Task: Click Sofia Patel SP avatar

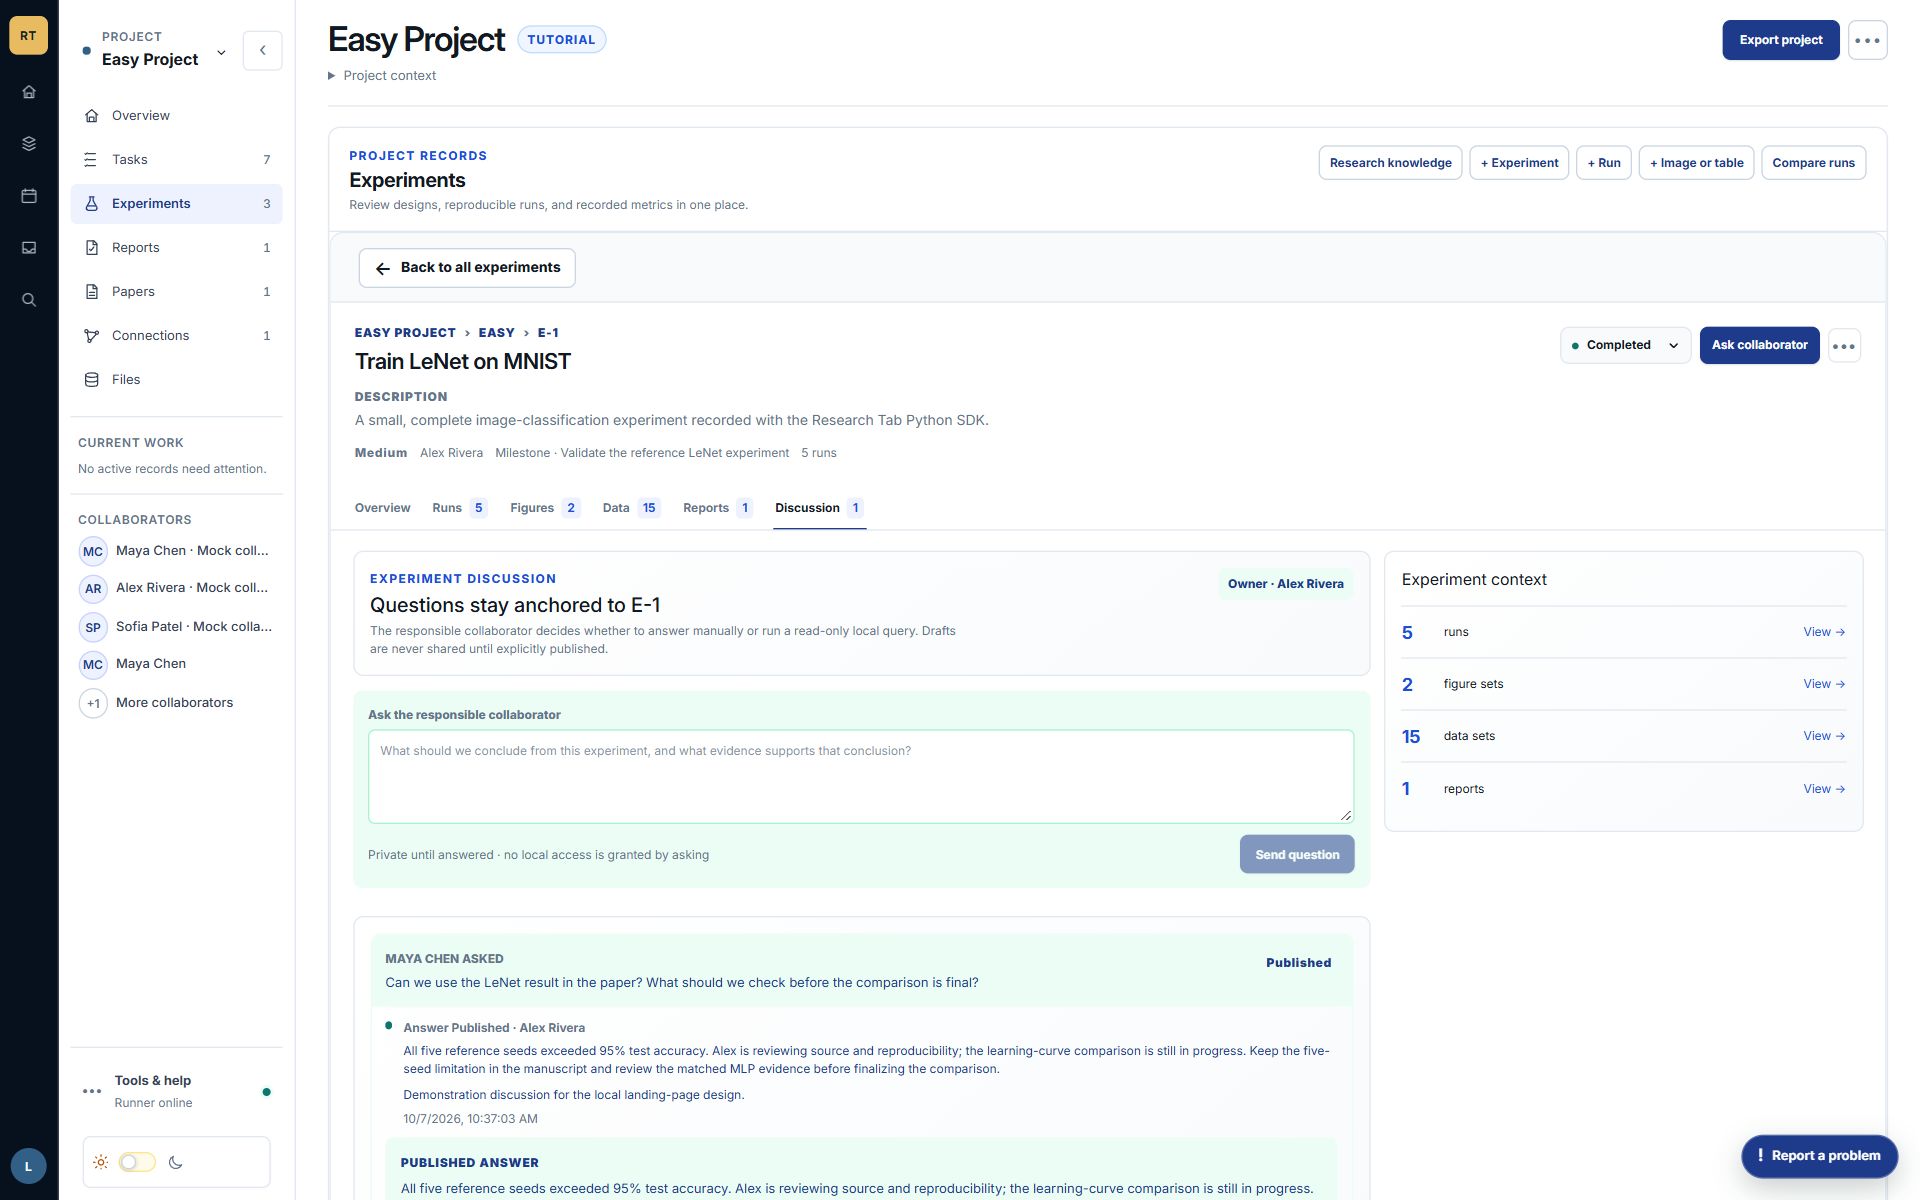Action: tap(93, 627)
